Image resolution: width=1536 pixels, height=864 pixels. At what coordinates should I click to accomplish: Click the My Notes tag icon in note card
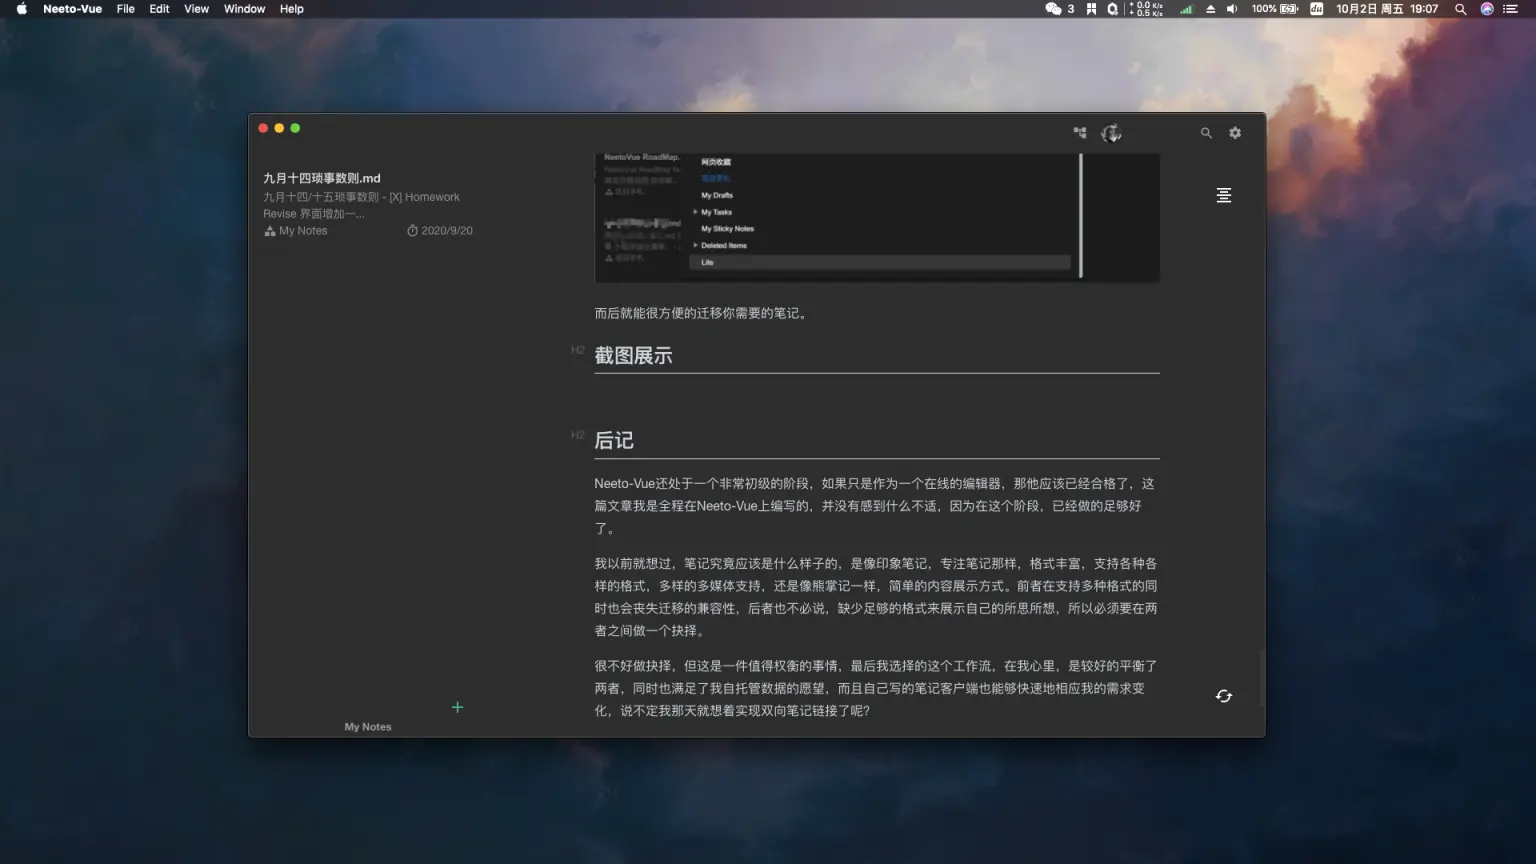[x=270, y=231]
